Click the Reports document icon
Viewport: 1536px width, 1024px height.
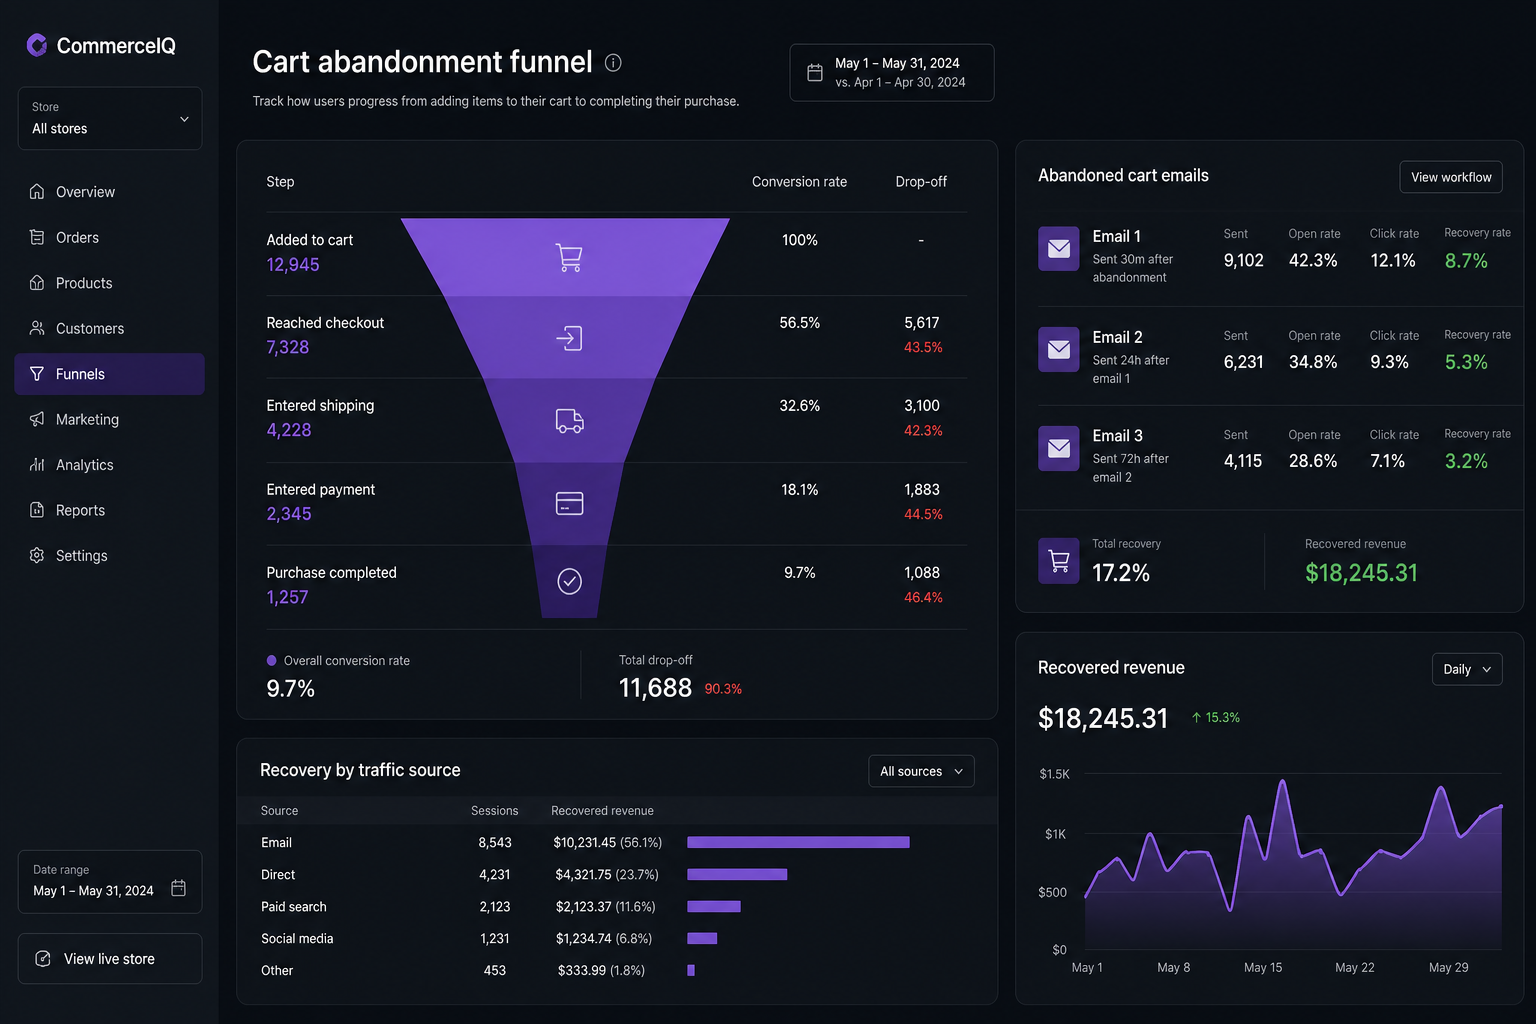click(x=37, y=510)
